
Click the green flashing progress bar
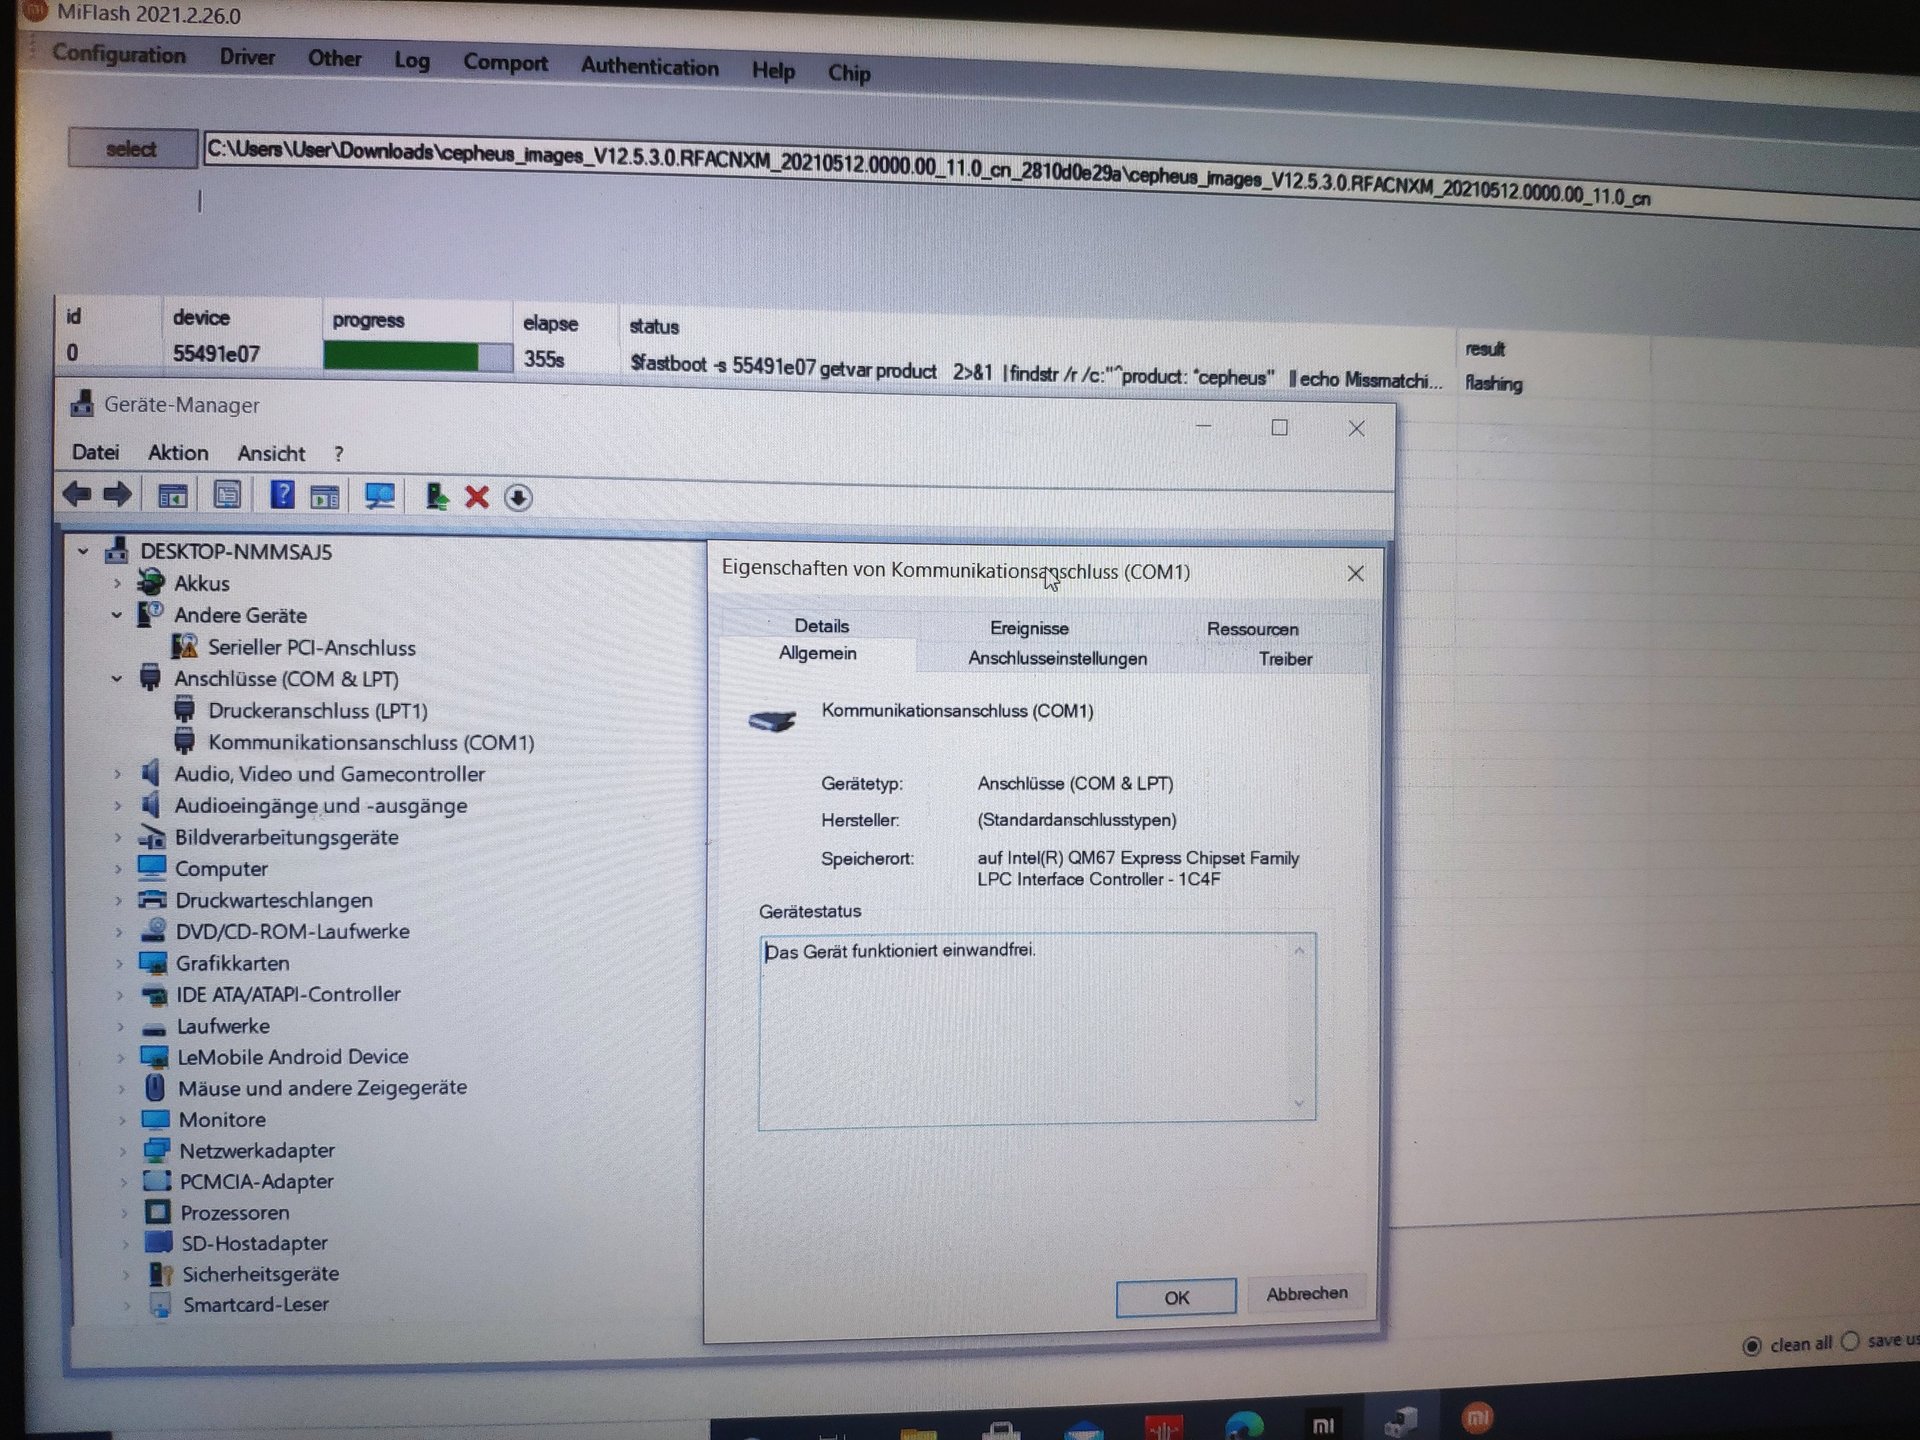pos(417,356)
